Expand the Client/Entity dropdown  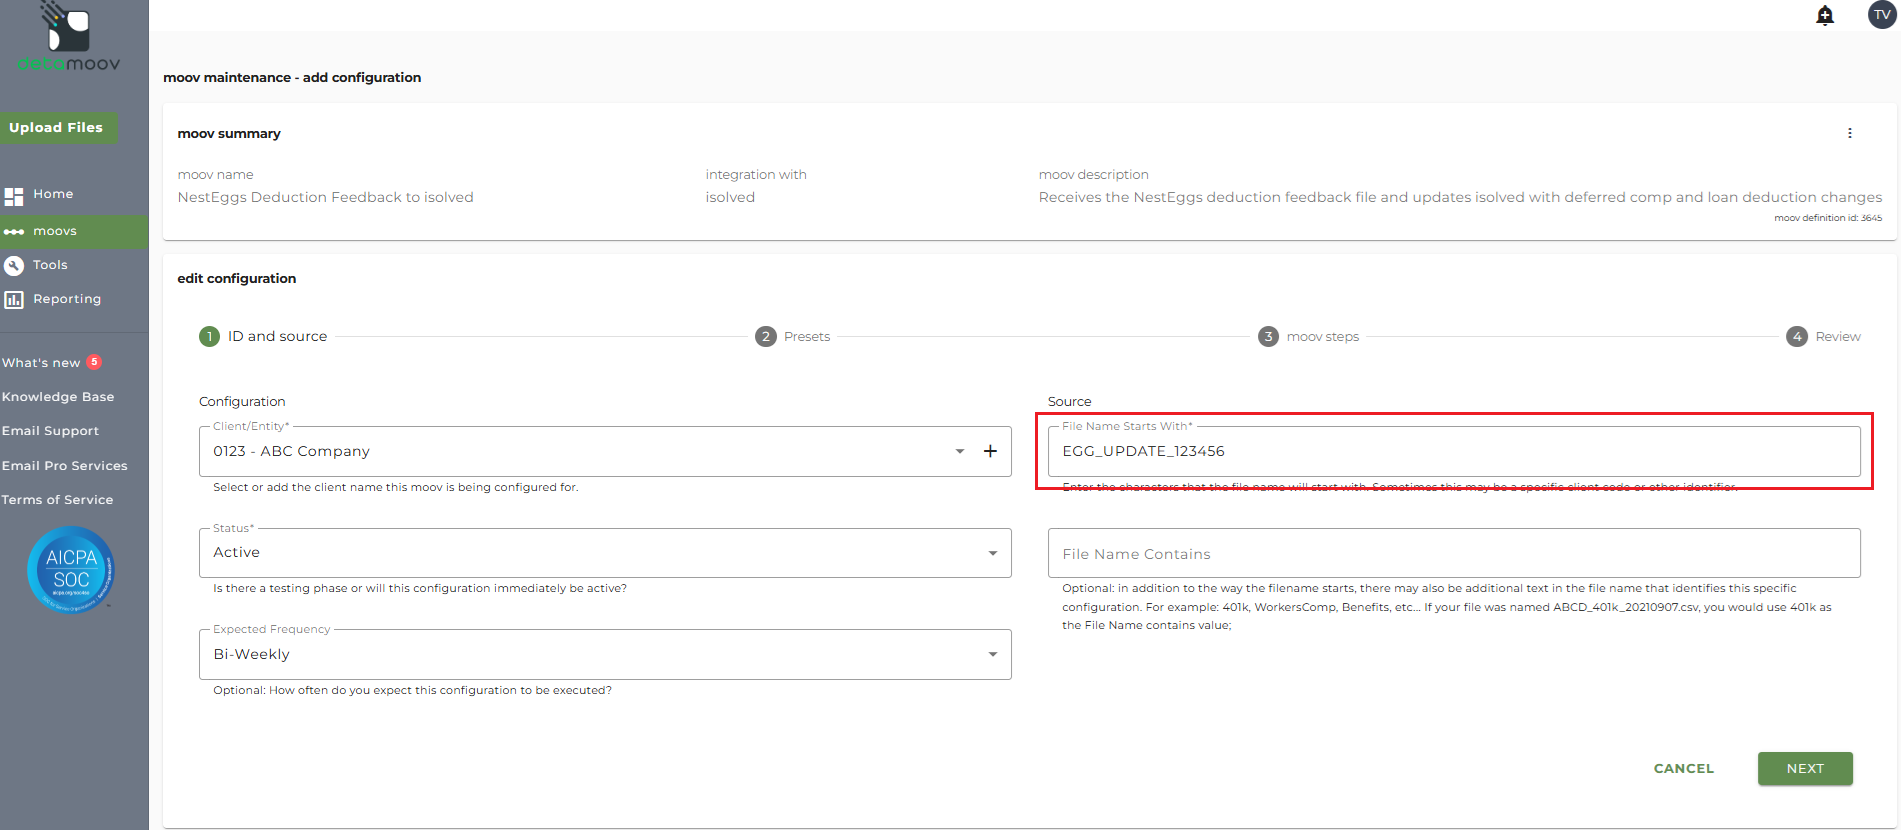(959, 451)
